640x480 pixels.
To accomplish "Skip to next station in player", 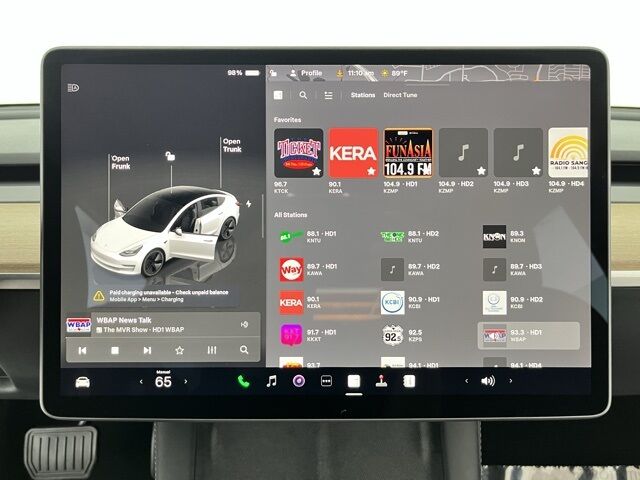I will (147, 350).
